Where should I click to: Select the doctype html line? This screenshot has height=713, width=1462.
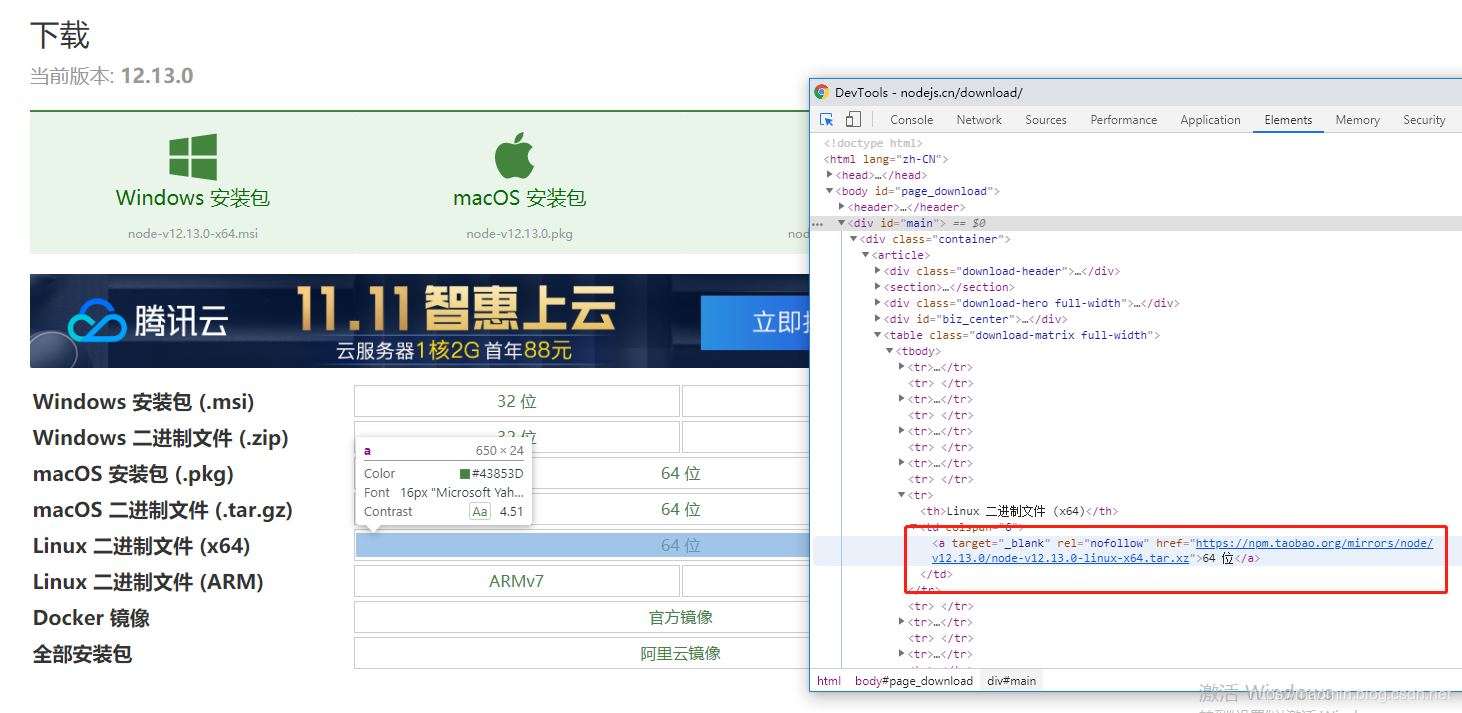click(873, 143)
